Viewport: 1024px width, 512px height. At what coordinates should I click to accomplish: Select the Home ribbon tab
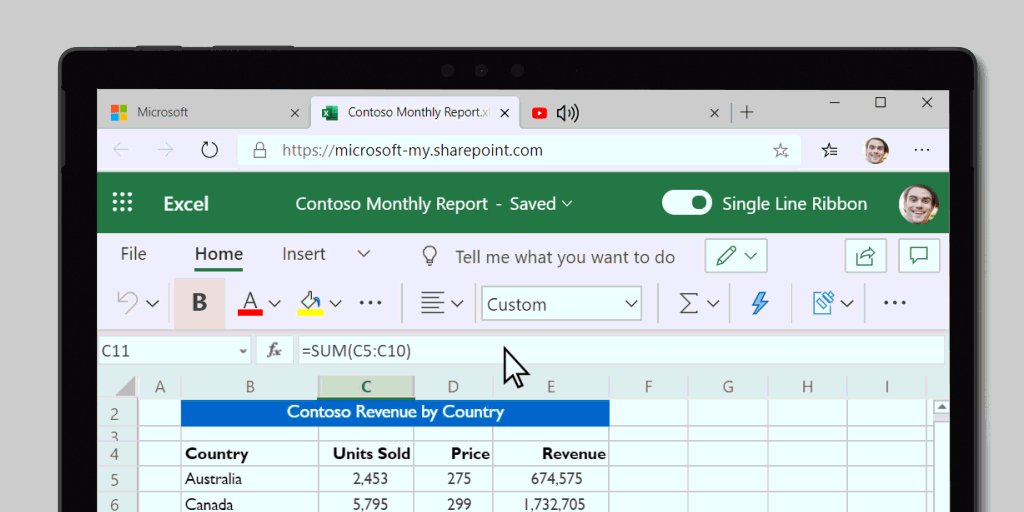pyautogui.click(x=219, y=254)
